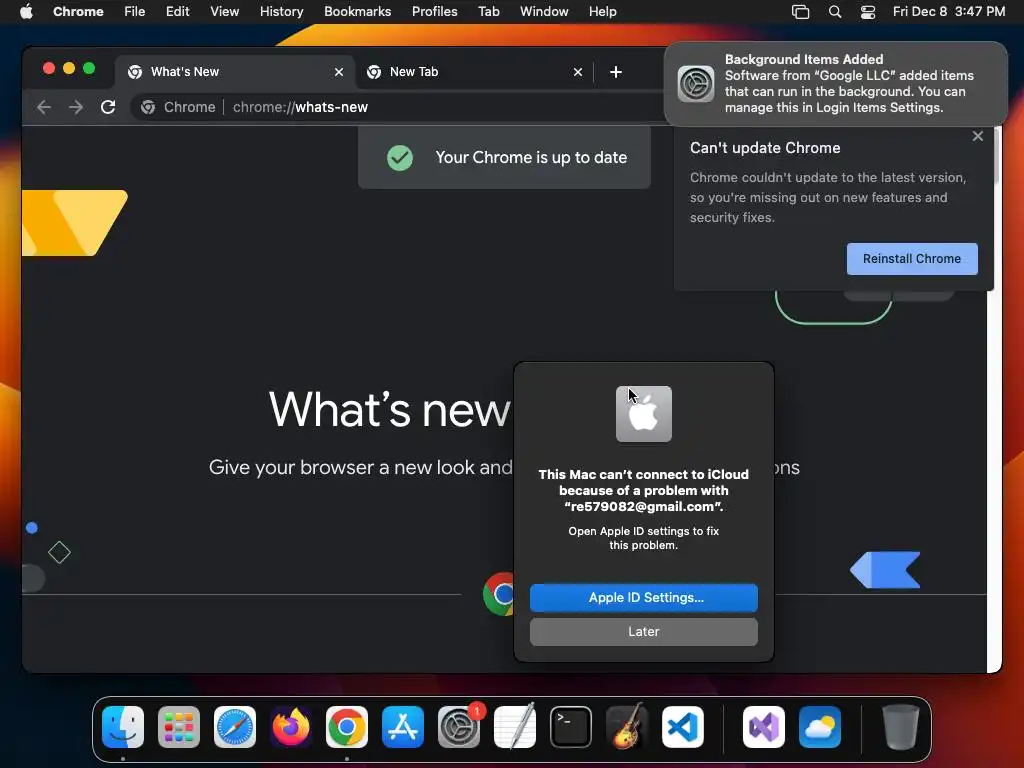Open the Trash in the Dock

click(901, 726)
